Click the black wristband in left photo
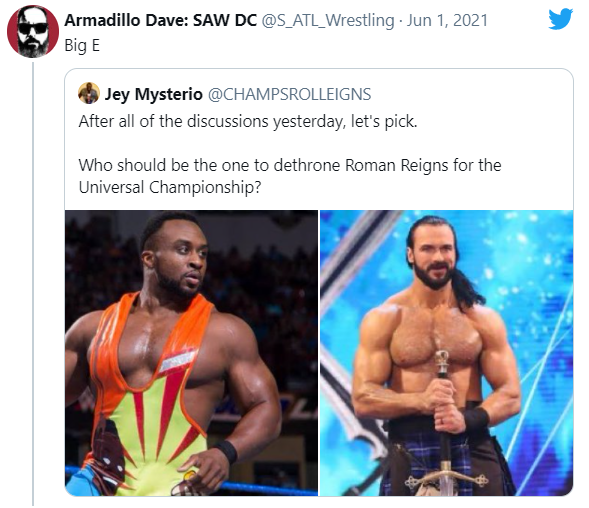Screen dimensions: 589x508 (226, 451)
